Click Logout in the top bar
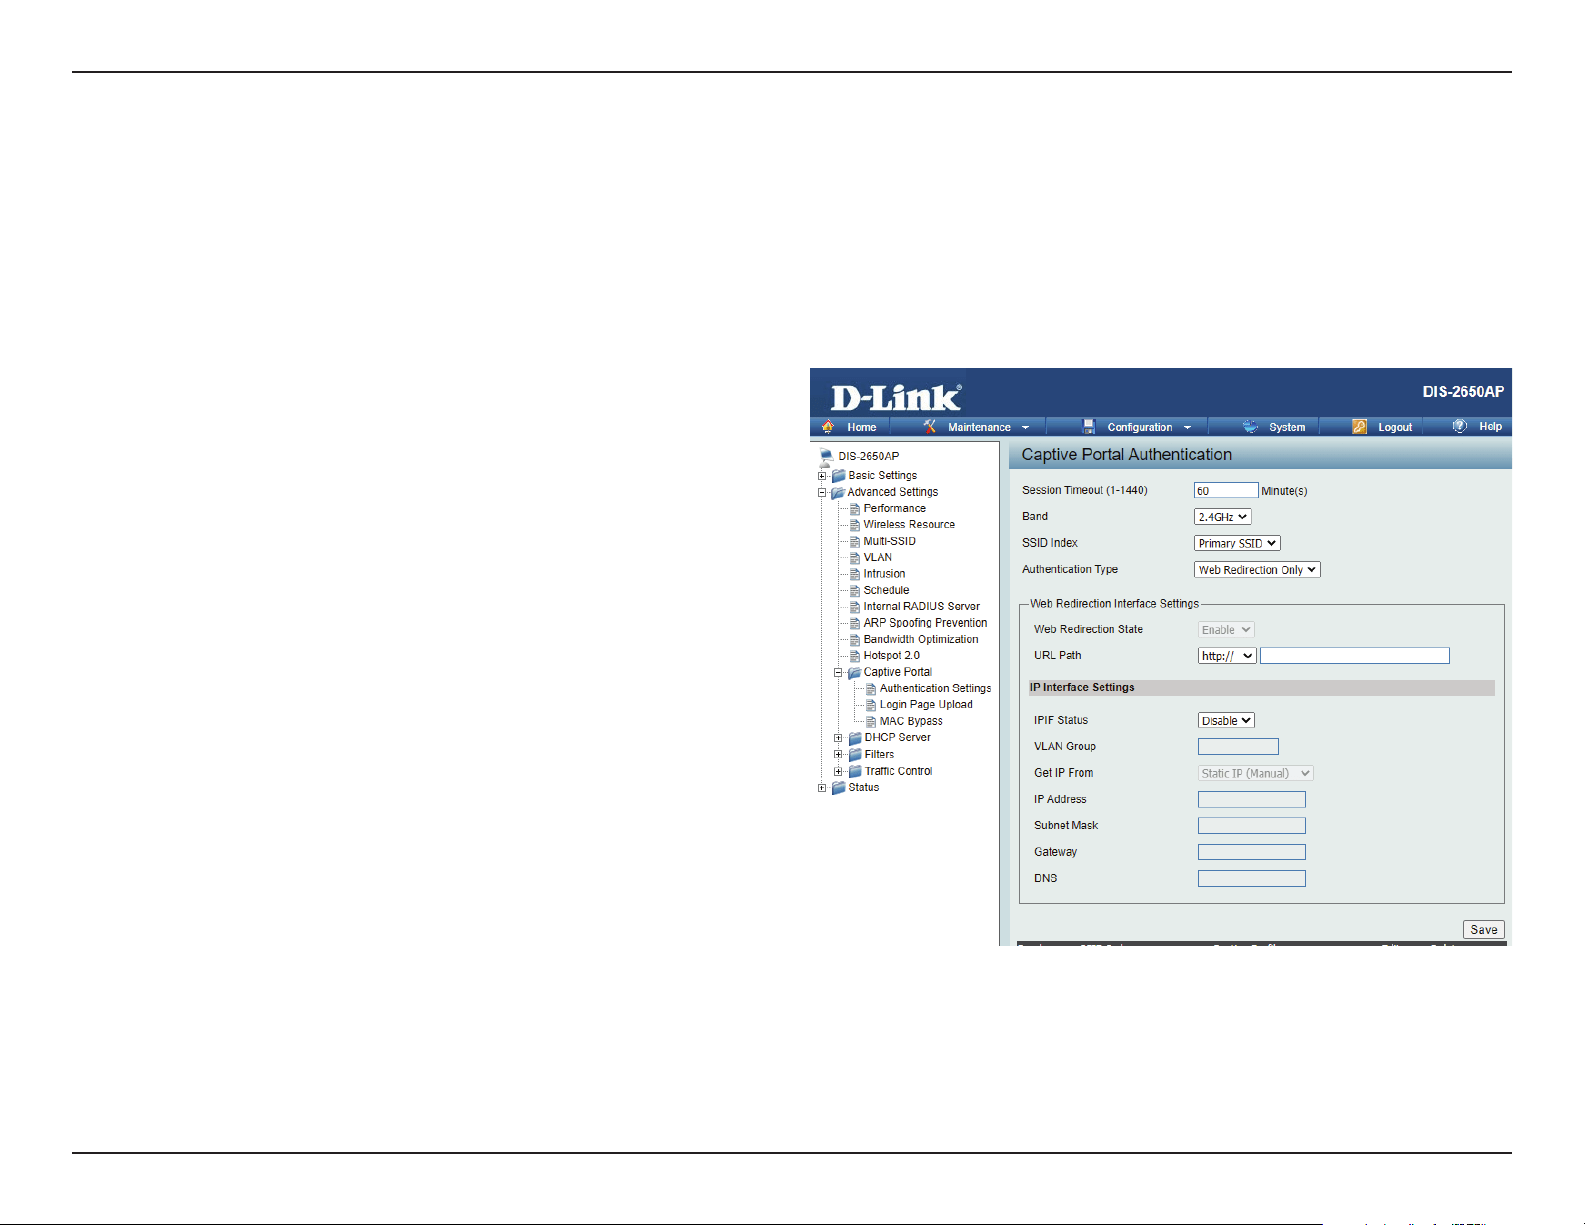 1395,427
